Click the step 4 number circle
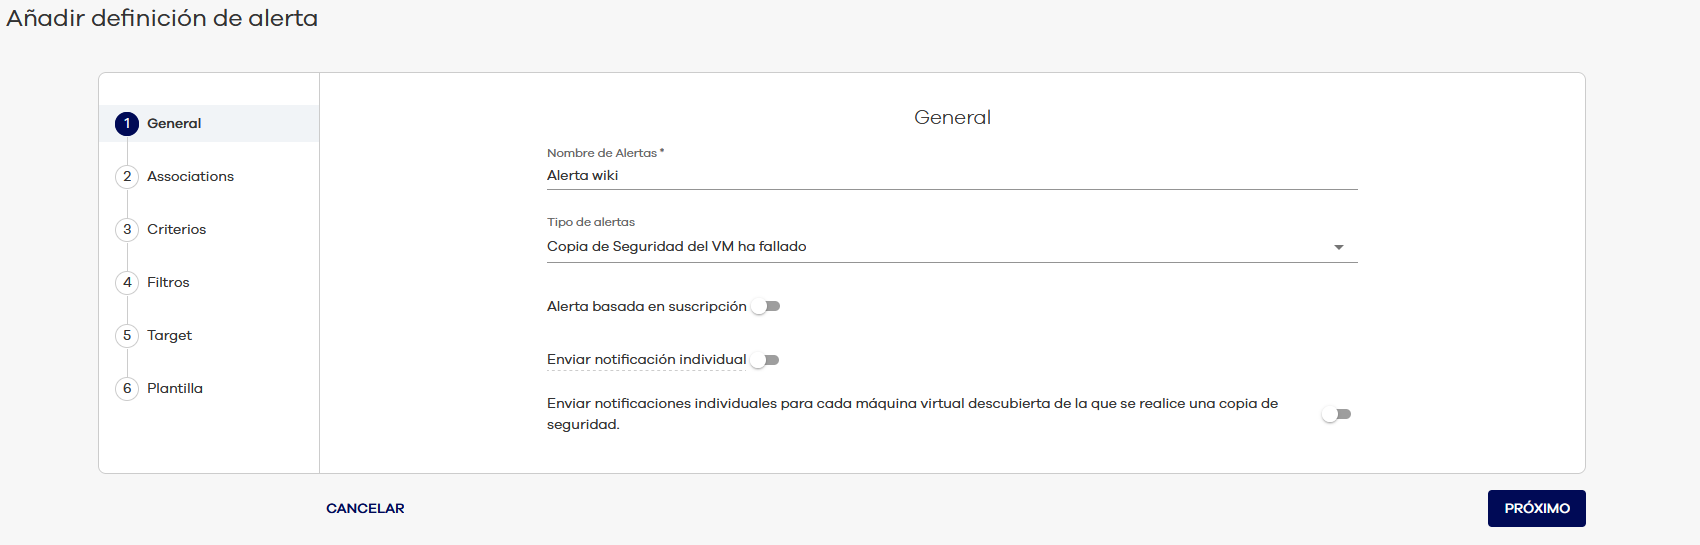 [127, 283]
